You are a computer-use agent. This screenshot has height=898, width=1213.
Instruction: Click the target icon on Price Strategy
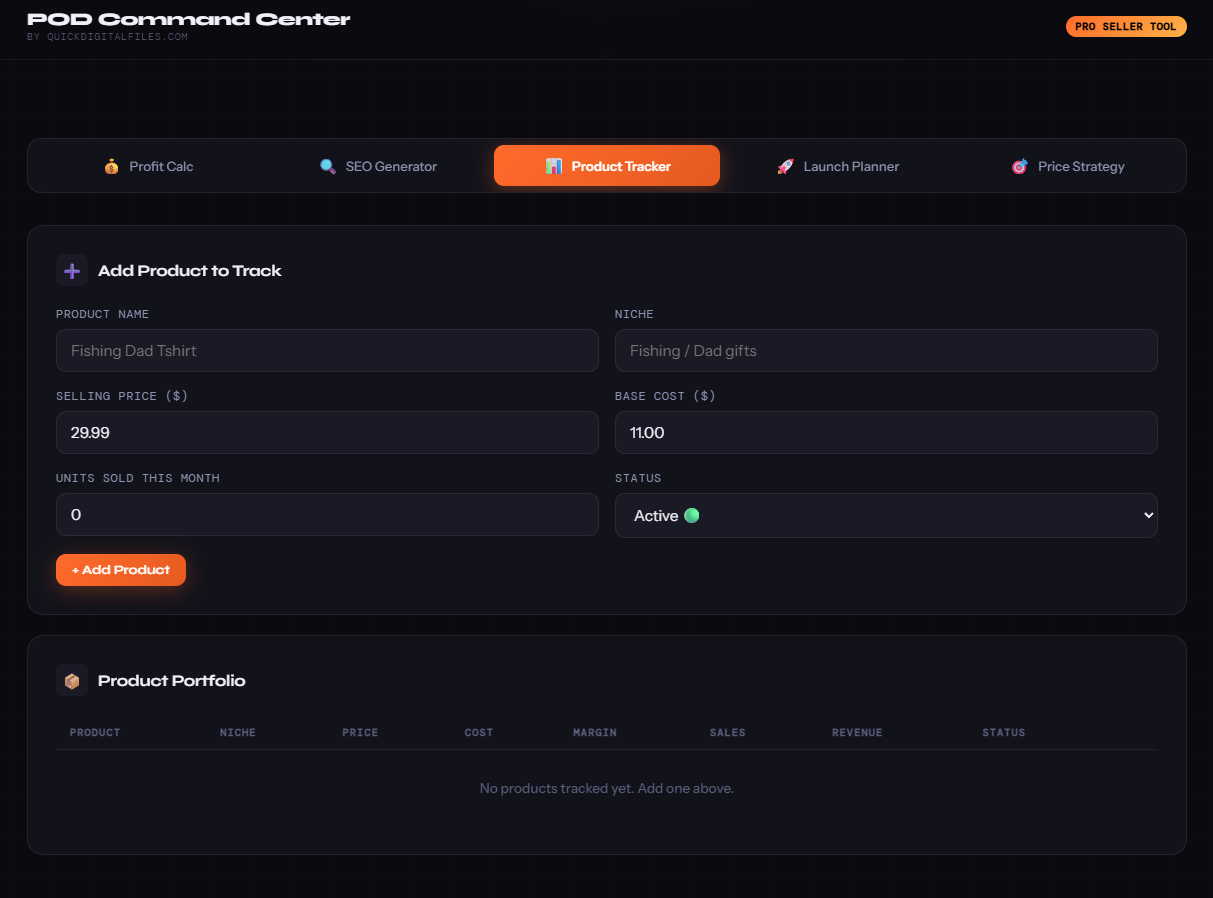(1020, 166)
